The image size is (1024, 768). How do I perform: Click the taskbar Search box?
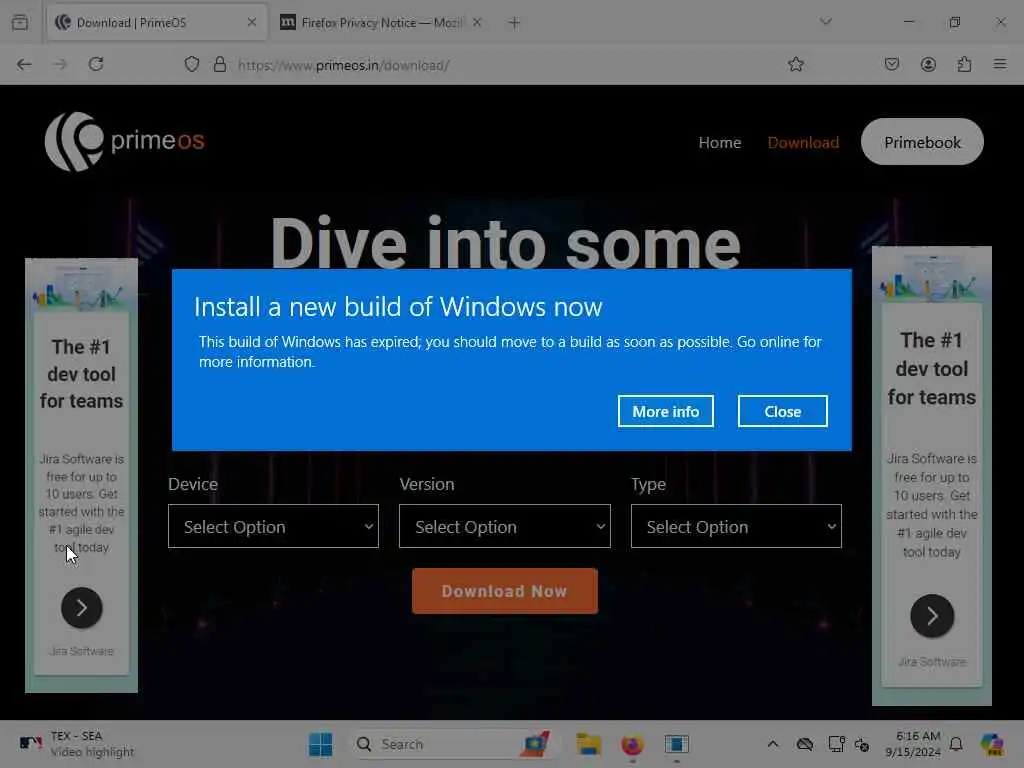[x=455, y=744]
